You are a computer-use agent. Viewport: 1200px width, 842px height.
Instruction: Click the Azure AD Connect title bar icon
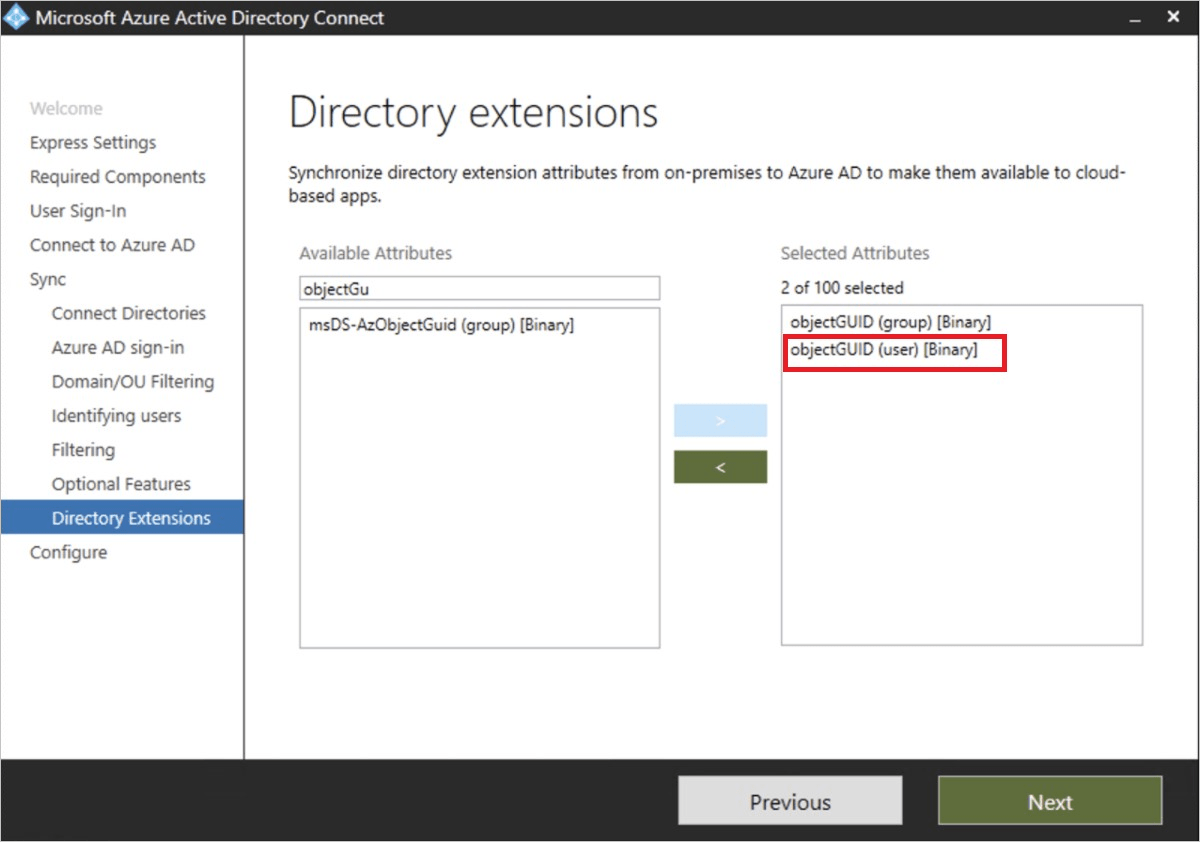(x=14, y=17)
